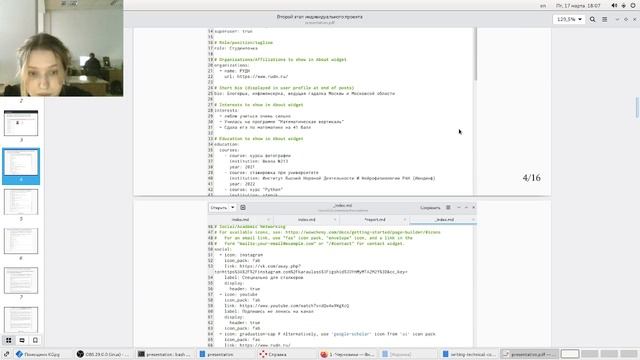This screenshot has width=640, height=360.
Task: Click the network icon in system tray
Action: (624, 5)
